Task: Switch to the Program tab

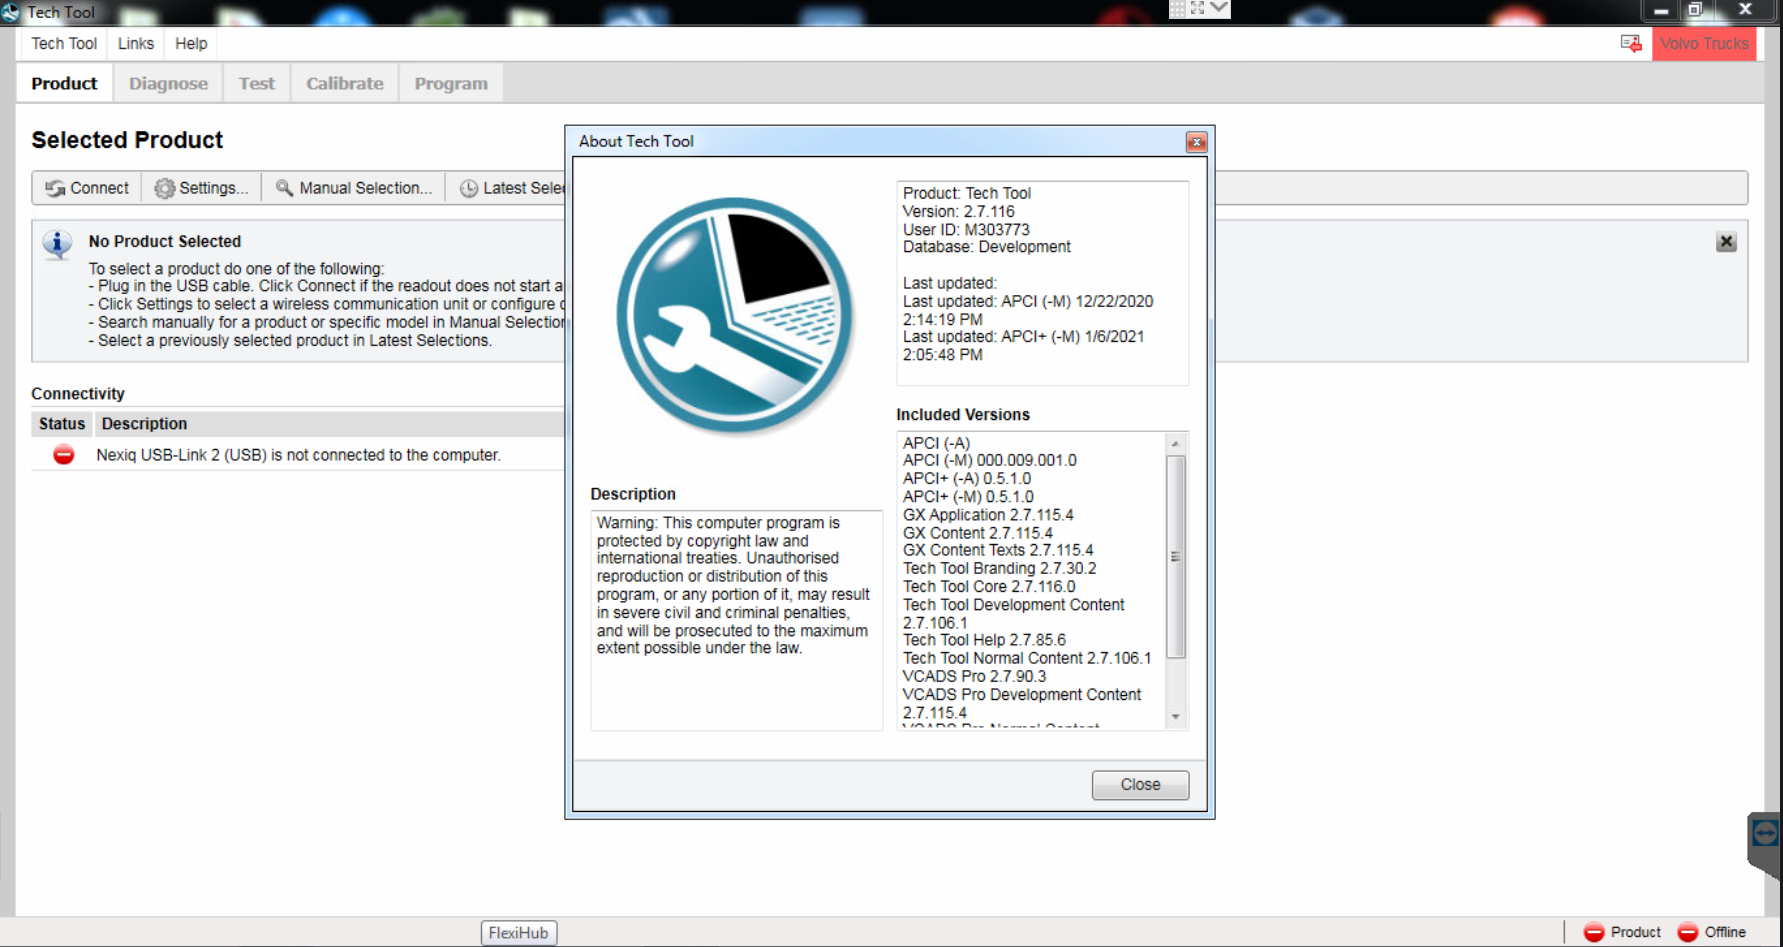Action: (x=451, y=84)
